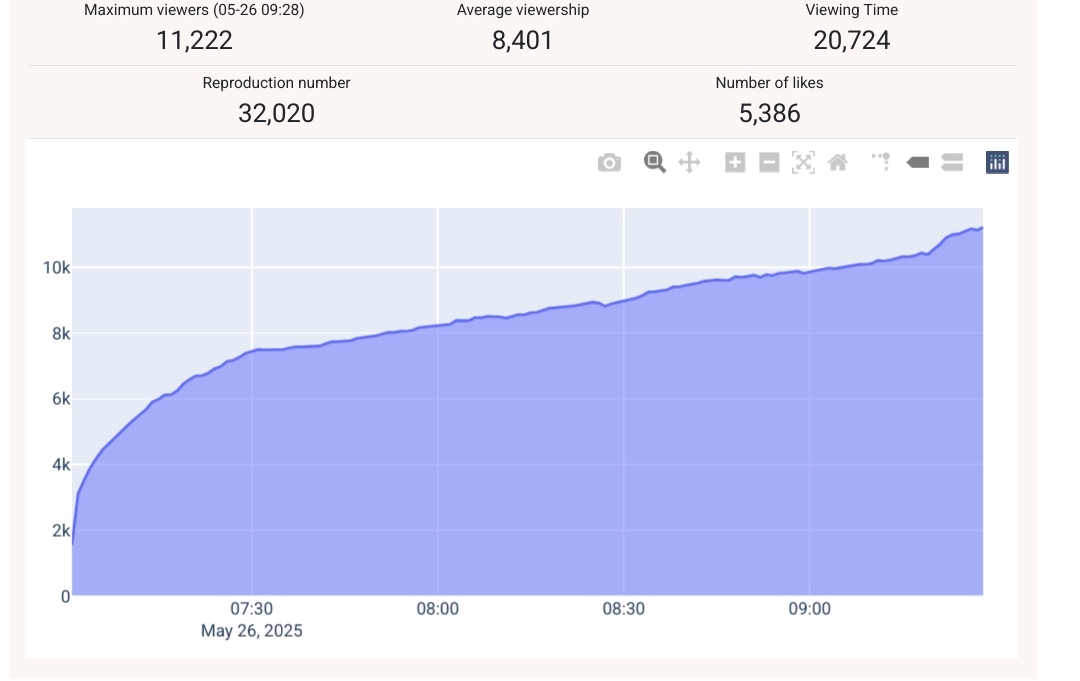
Task: Click the 4k y-axis tick label
Action: click(61, 465)
